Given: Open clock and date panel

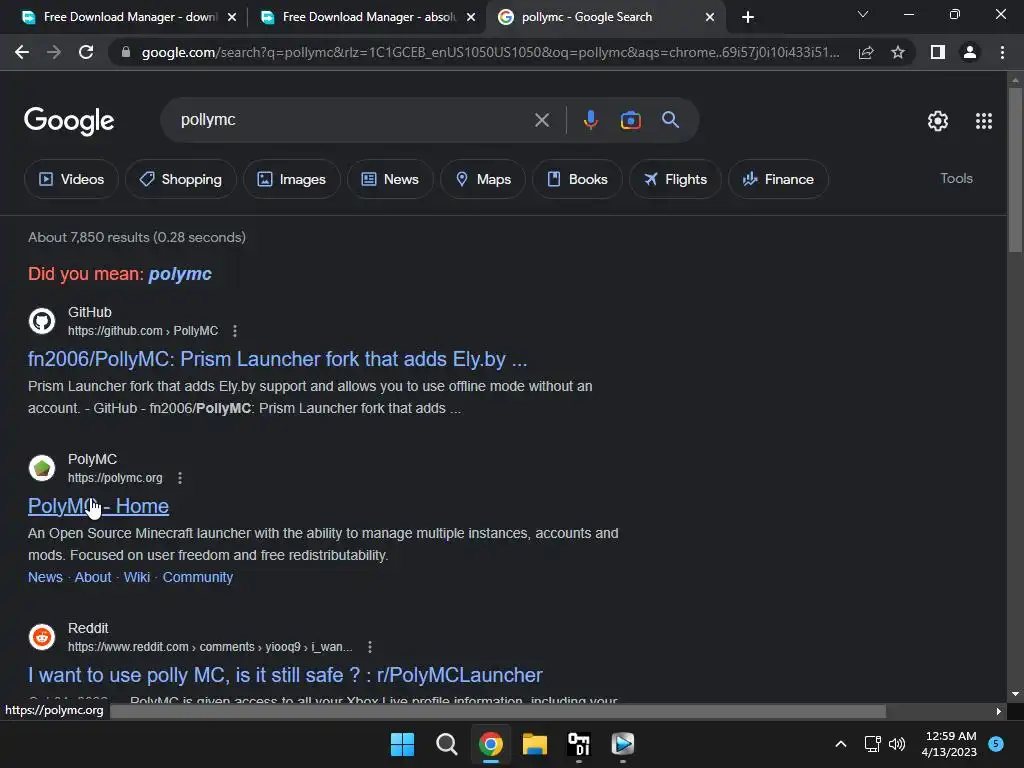Looking at the screenshot, I should [x=950, y=744].
